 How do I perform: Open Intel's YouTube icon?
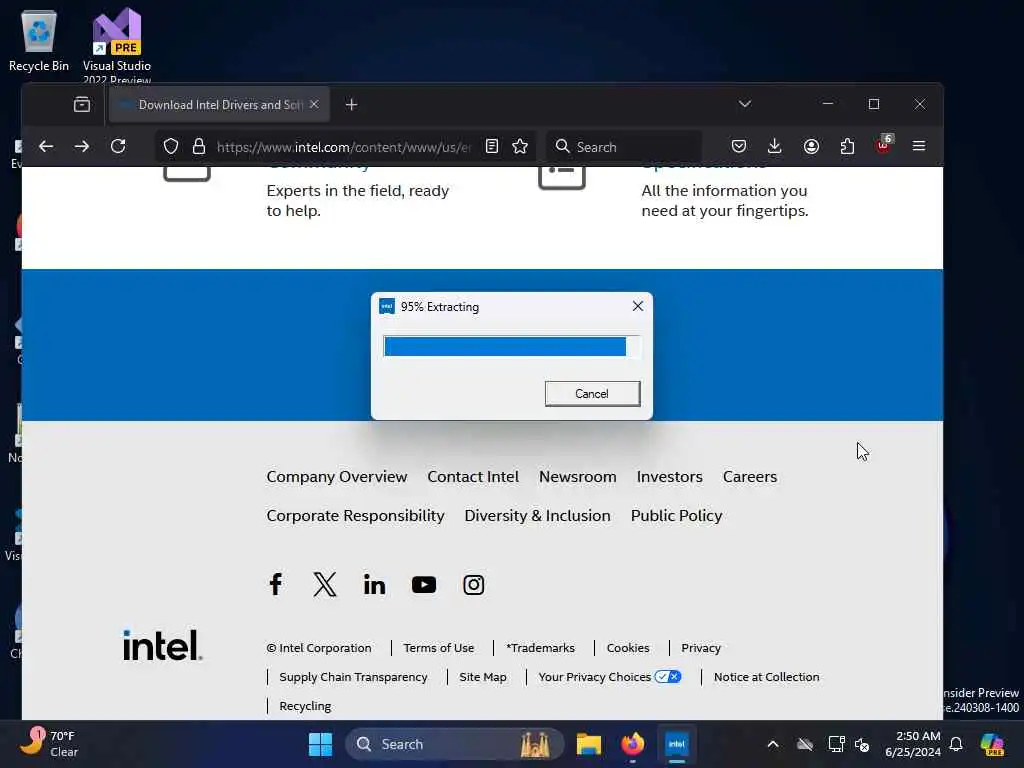[424, 584]
